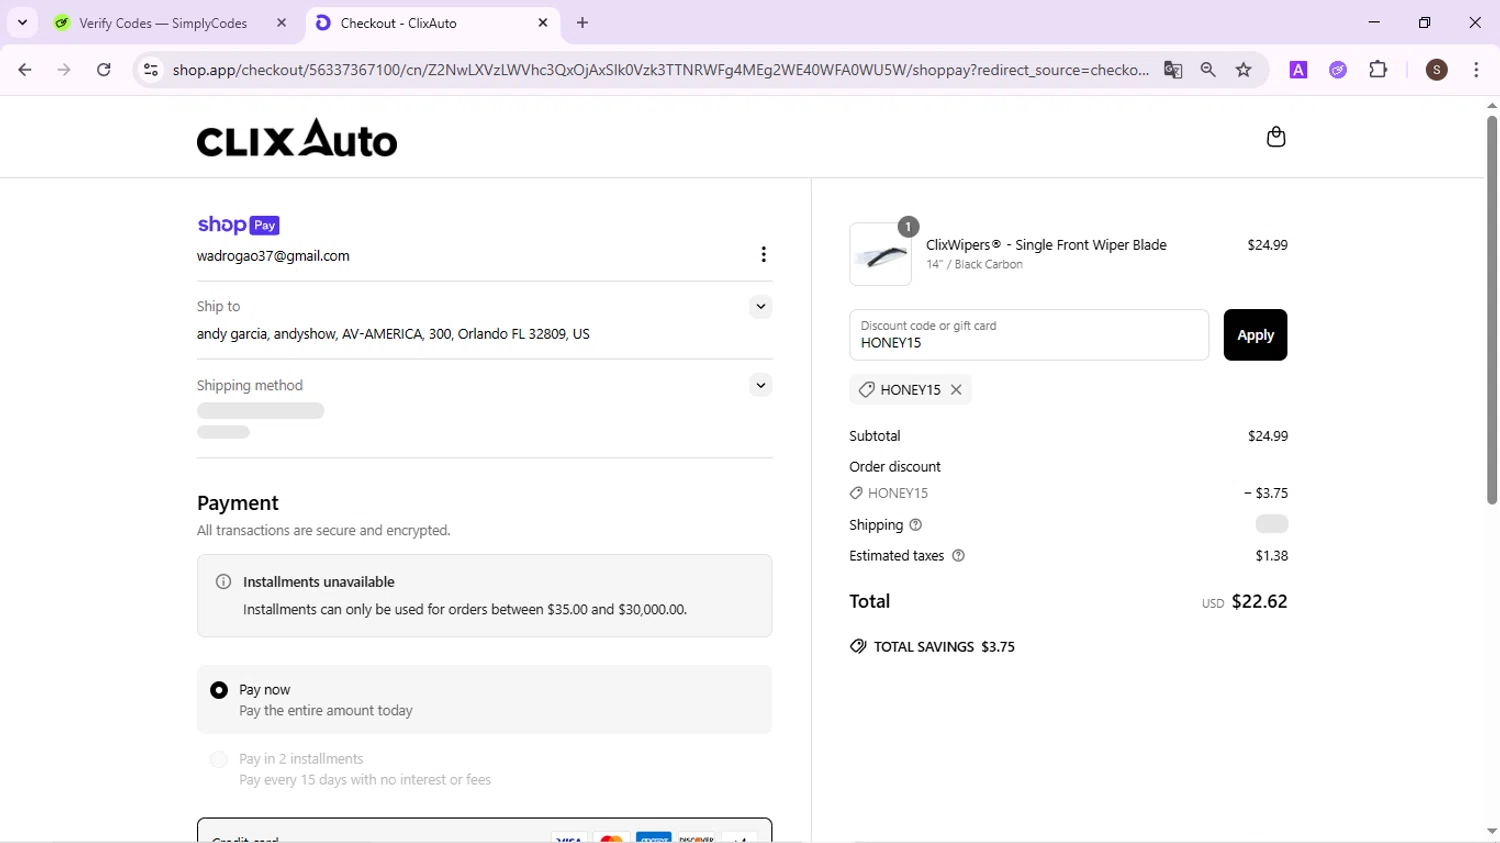Click the discount amount – $3.75
Viewport: 1500px width, 843px height.
tap(1266, 493)
